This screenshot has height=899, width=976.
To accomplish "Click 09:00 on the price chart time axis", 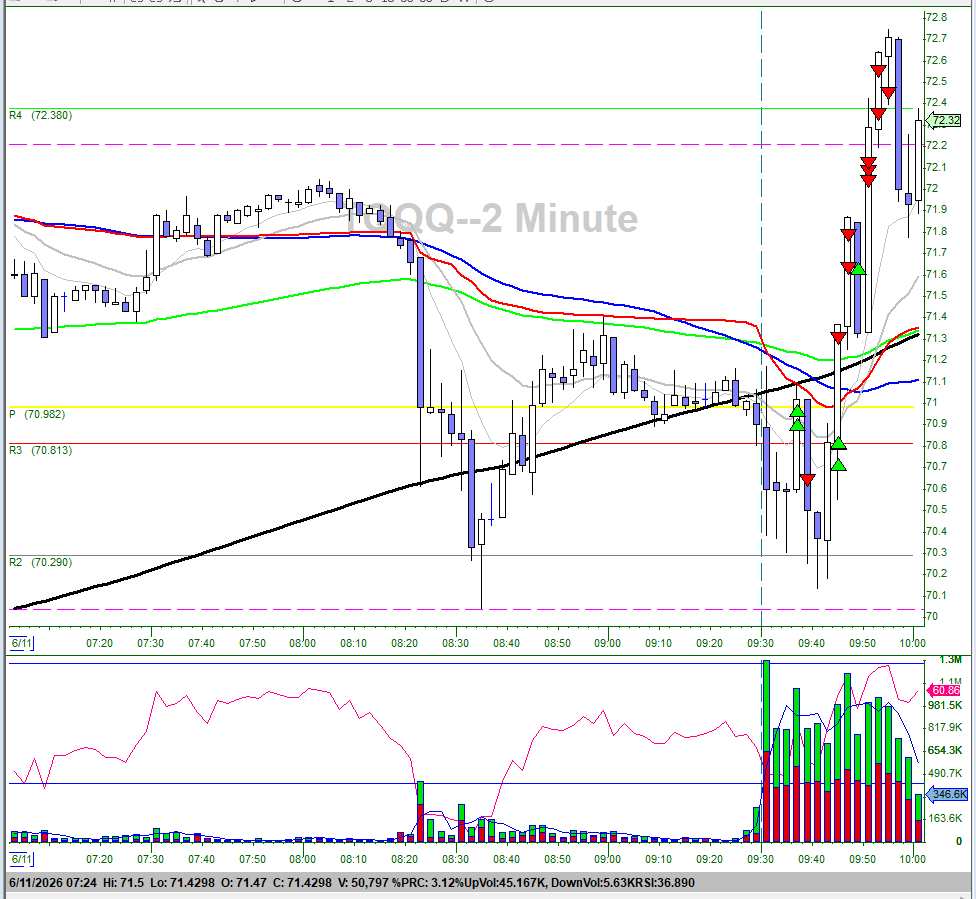I will (608, 643).
